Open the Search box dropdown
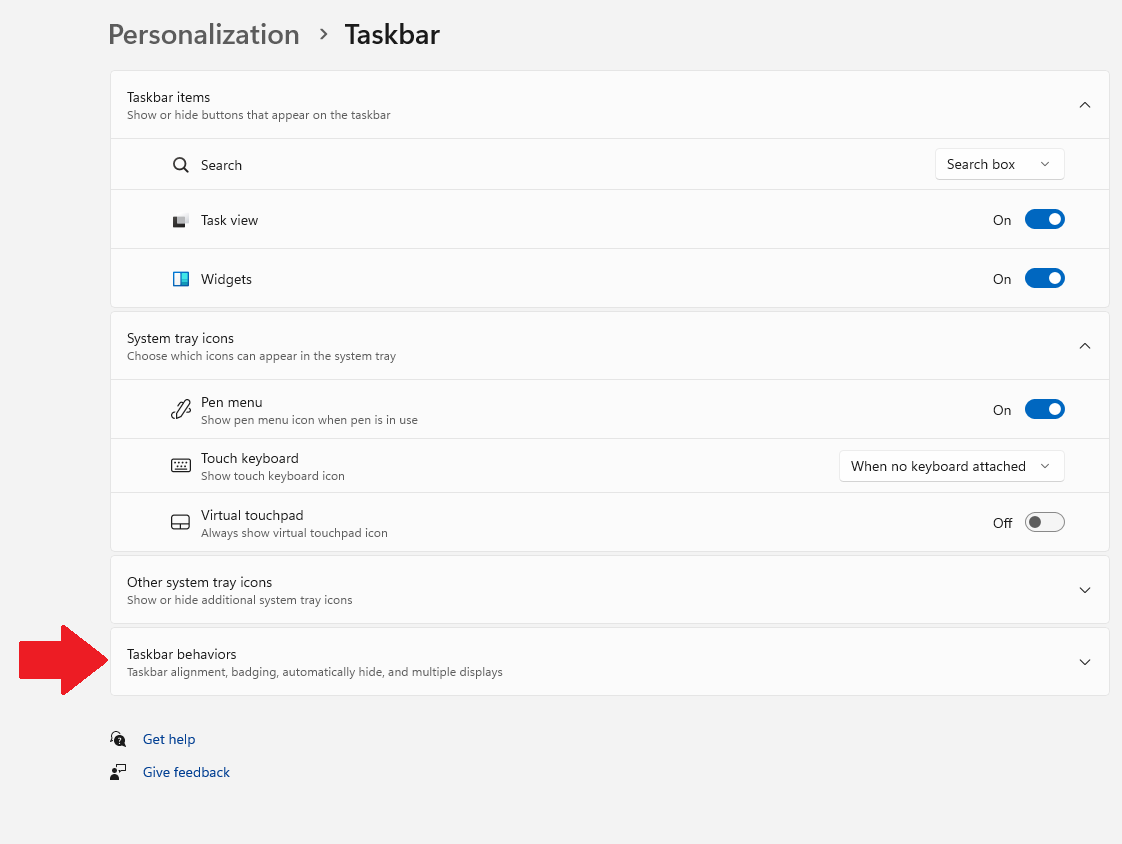1122x844 pixels. 999,164
